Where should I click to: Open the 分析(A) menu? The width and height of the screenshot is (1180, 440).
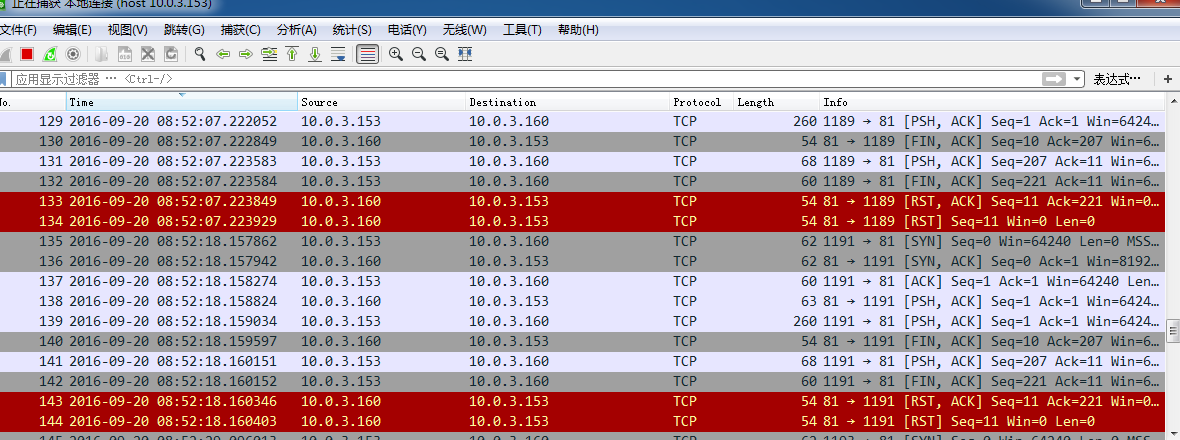pyautogui.click(x=296, y=30)
